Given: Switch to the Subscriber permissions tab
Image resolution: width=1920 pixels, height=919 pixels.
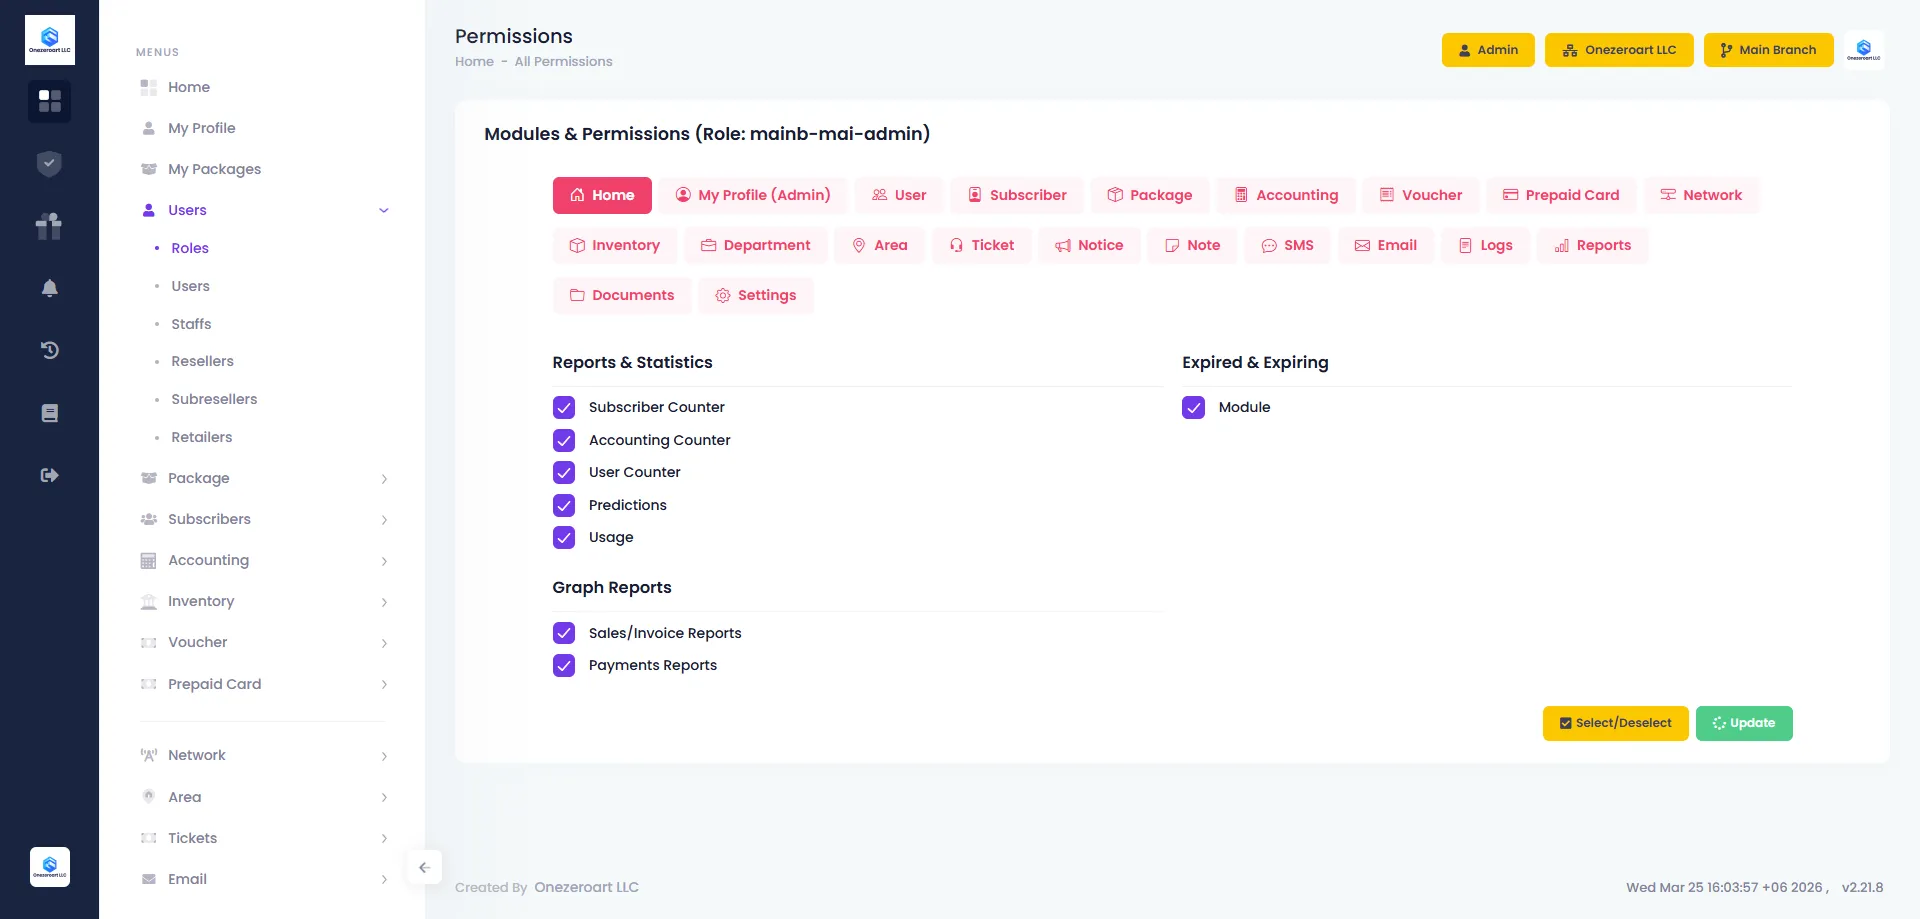Looking at the screenshot, I should click(x=1016, y=195).
